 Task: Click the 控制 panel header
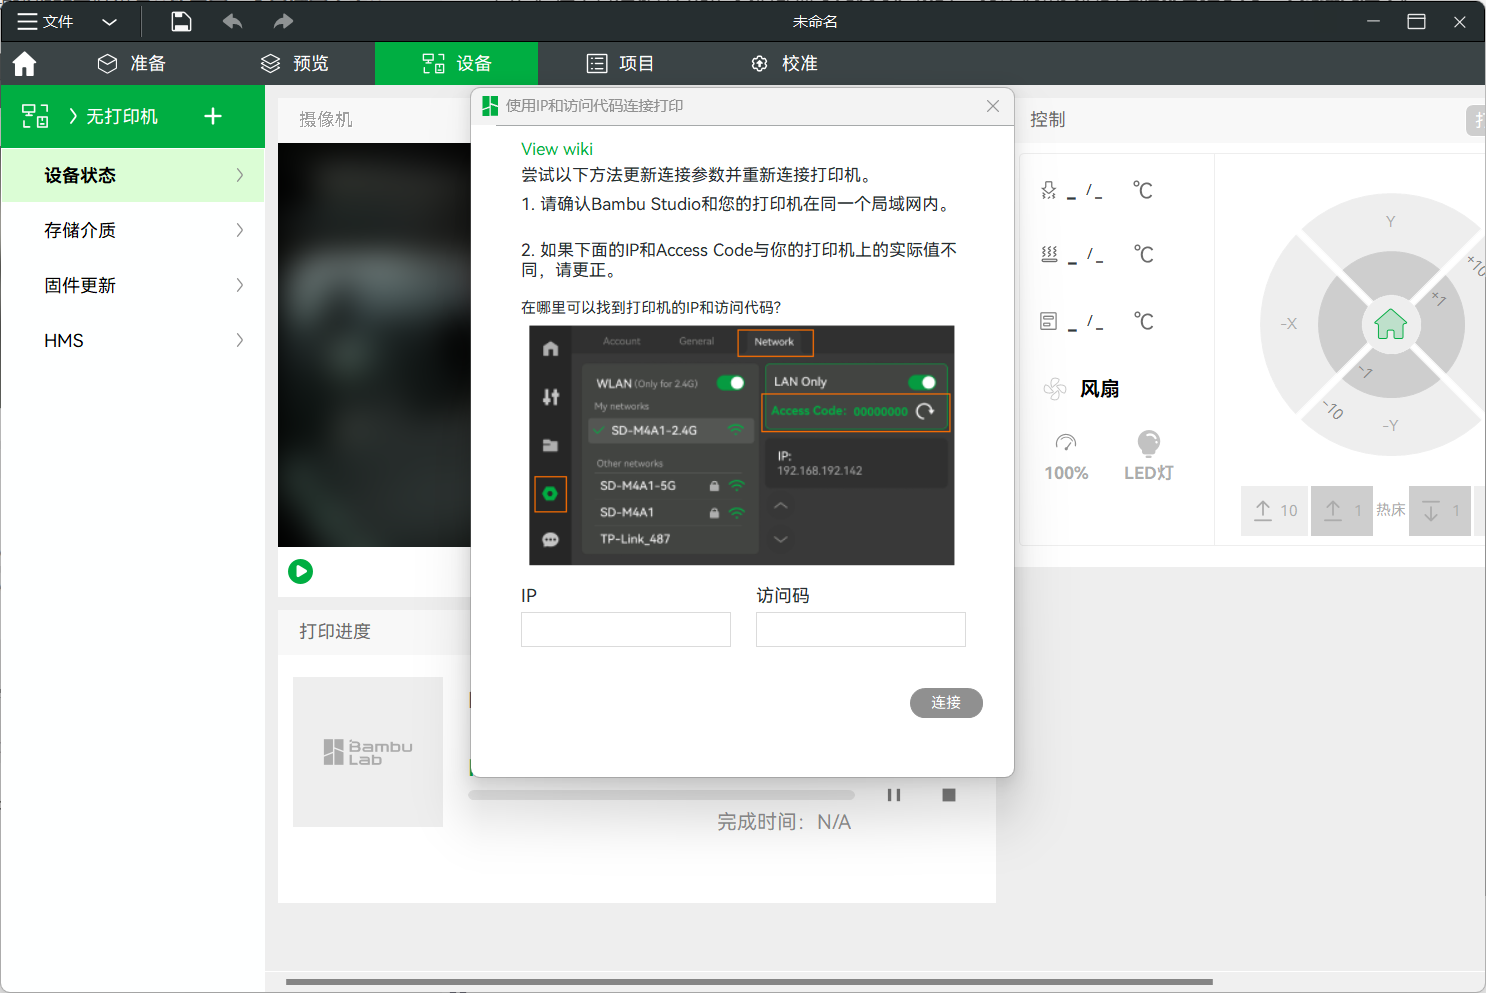(1047, 119)
